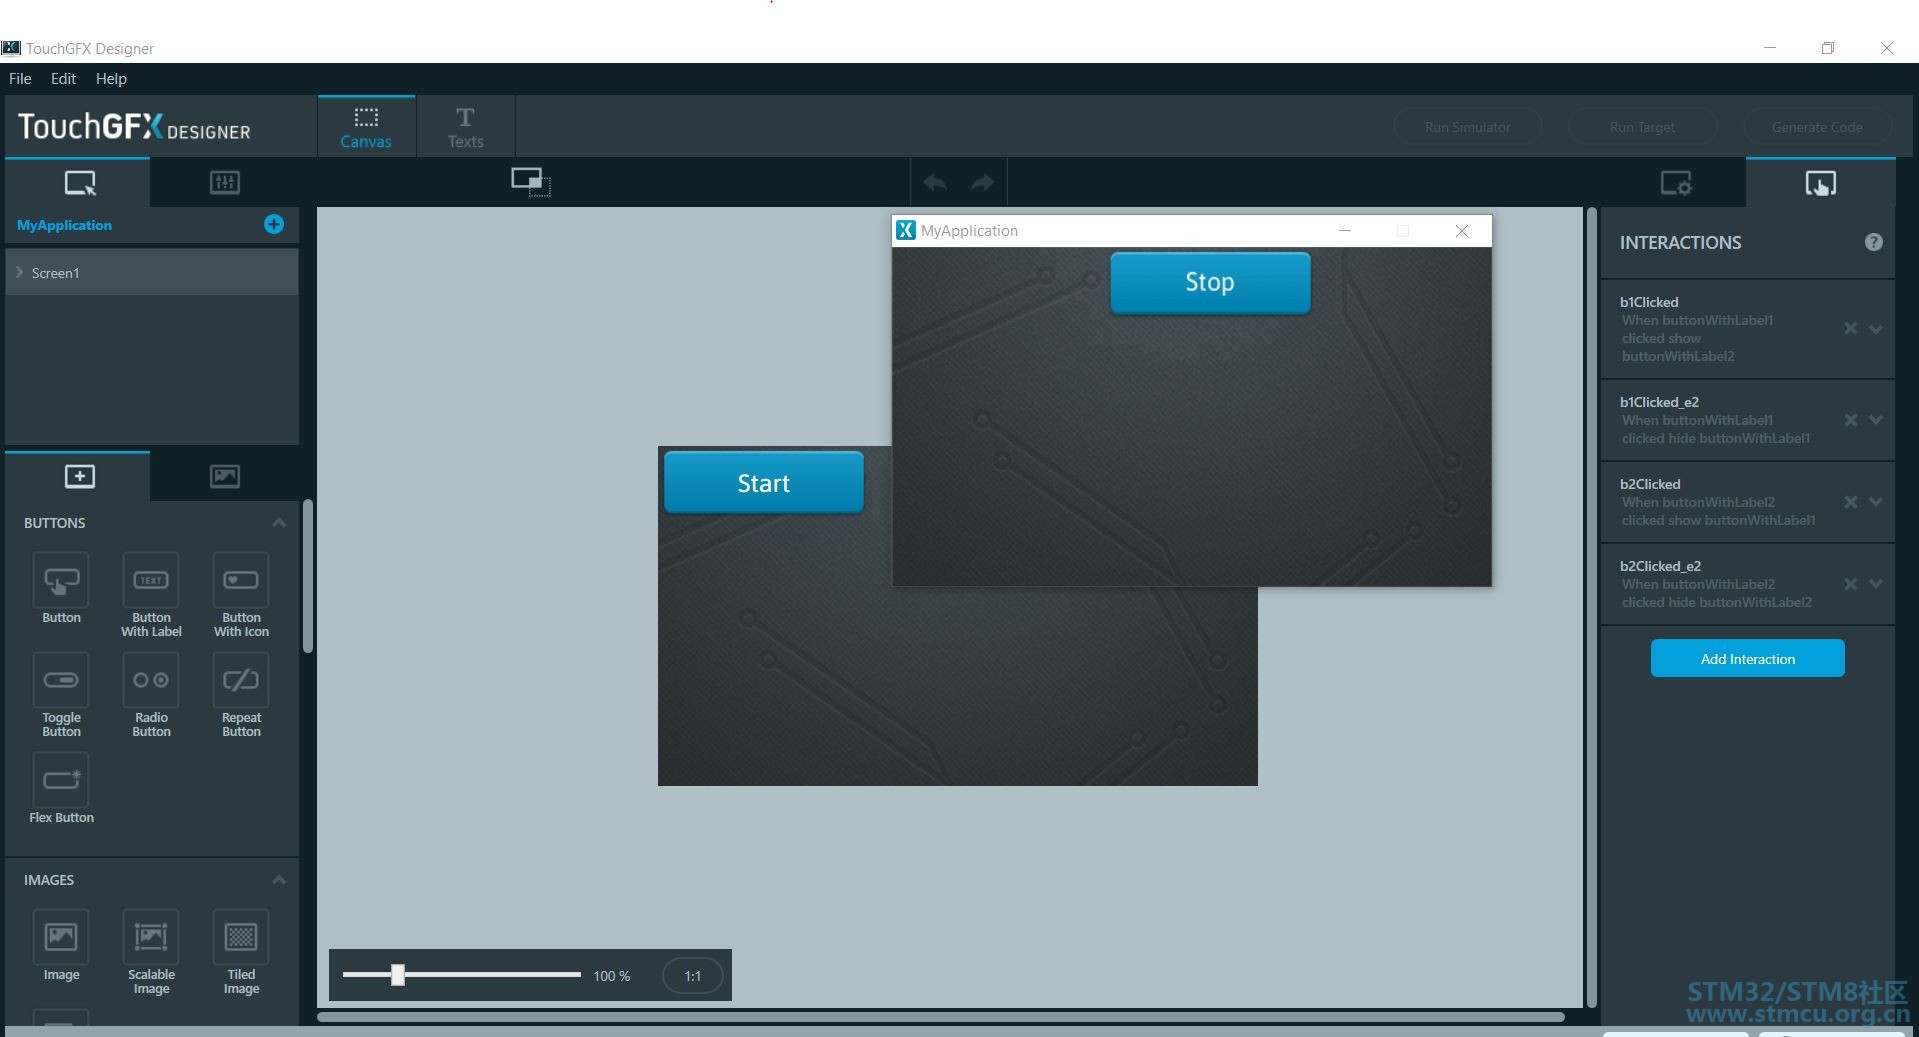The height and width of the screenshot is (1037, 1919).
Task: Delete the b2Clicked_e2 interaction
Action: (x=1851, y=584)
